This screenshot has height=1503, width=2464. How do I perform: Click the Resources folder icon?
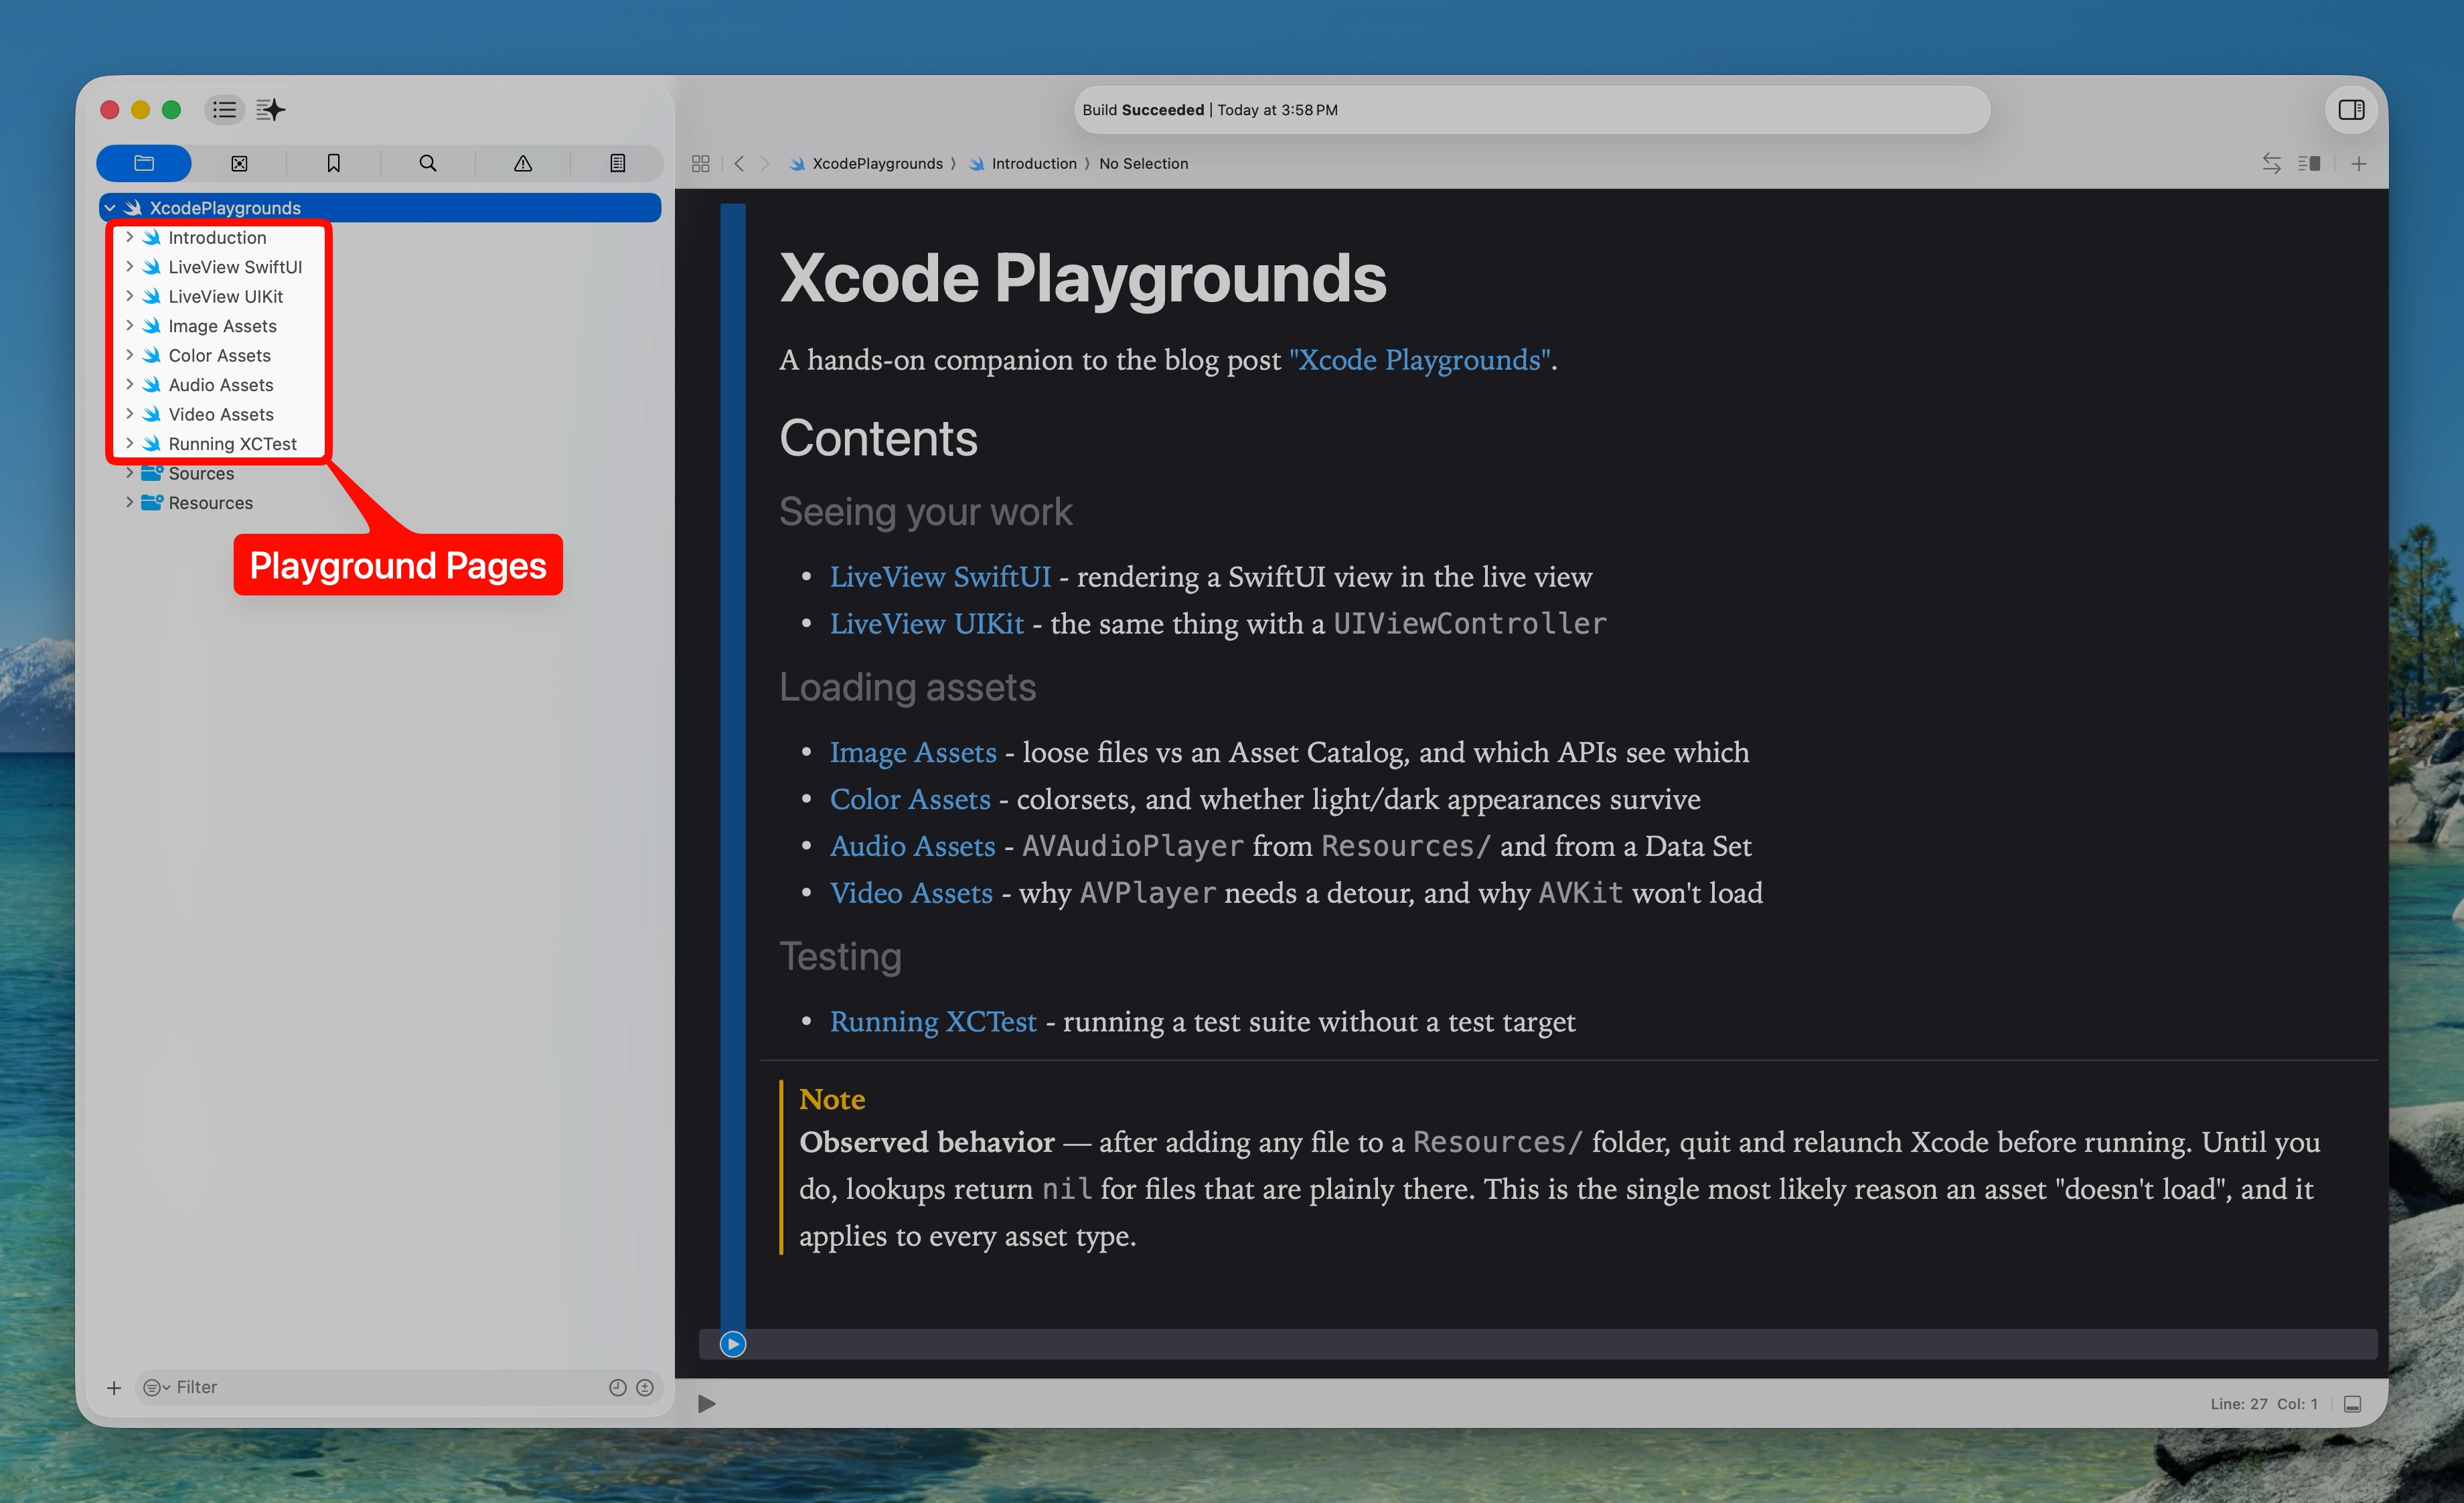pyautogui.click(x=152, y=503)
